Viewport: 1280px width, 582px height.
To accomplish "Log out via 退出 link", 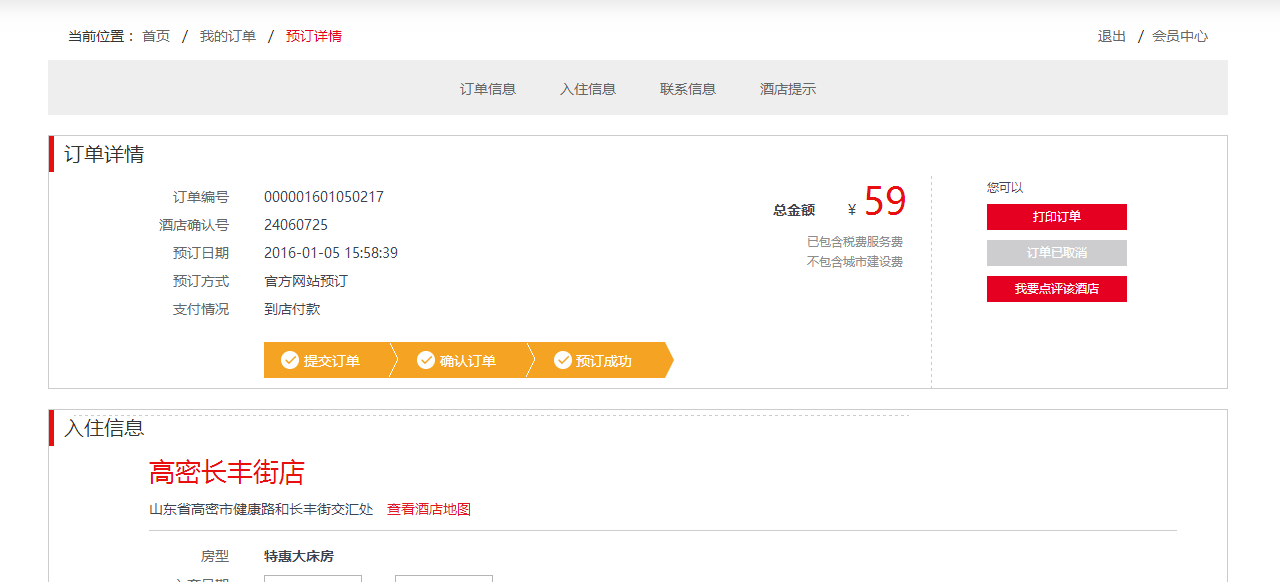I will click(x=1112, y=36).
